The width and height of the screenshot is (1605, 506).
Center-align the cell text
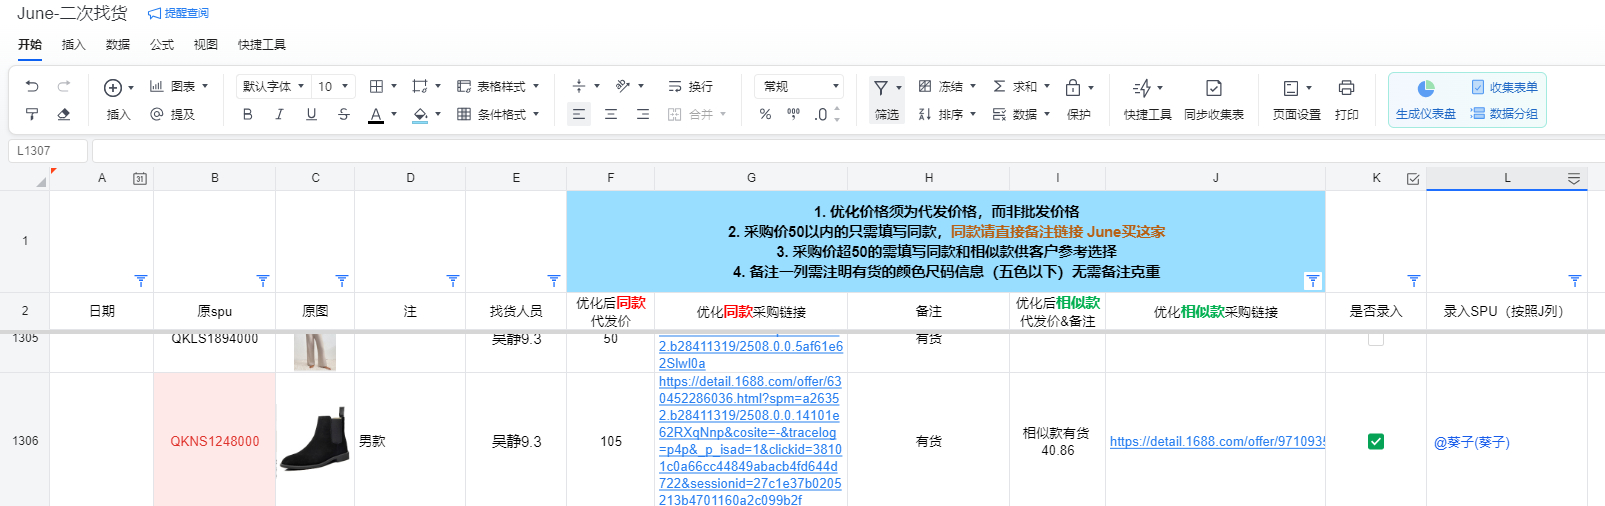[611, 114]
